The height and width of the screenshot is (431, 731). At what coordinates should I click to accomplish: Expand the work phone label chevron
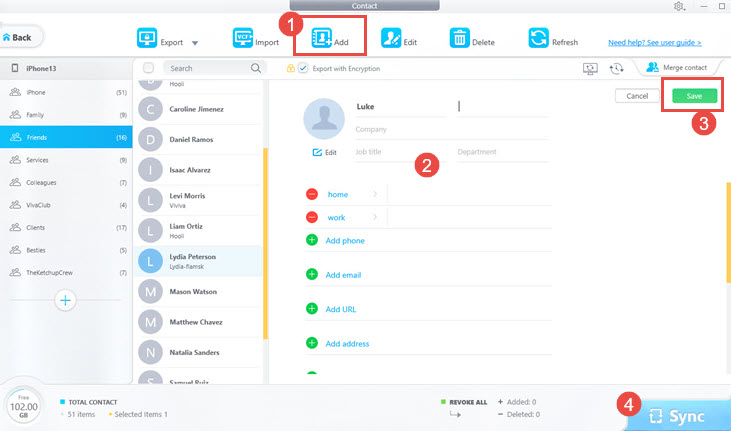pos(375,217)
